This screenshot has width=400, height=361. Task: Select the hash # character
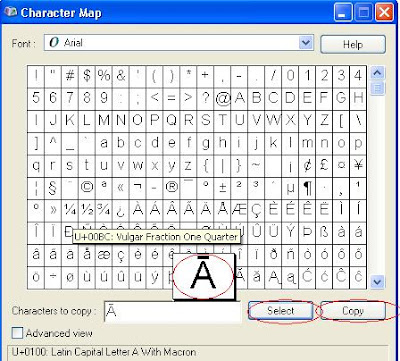tap(70, 76)
